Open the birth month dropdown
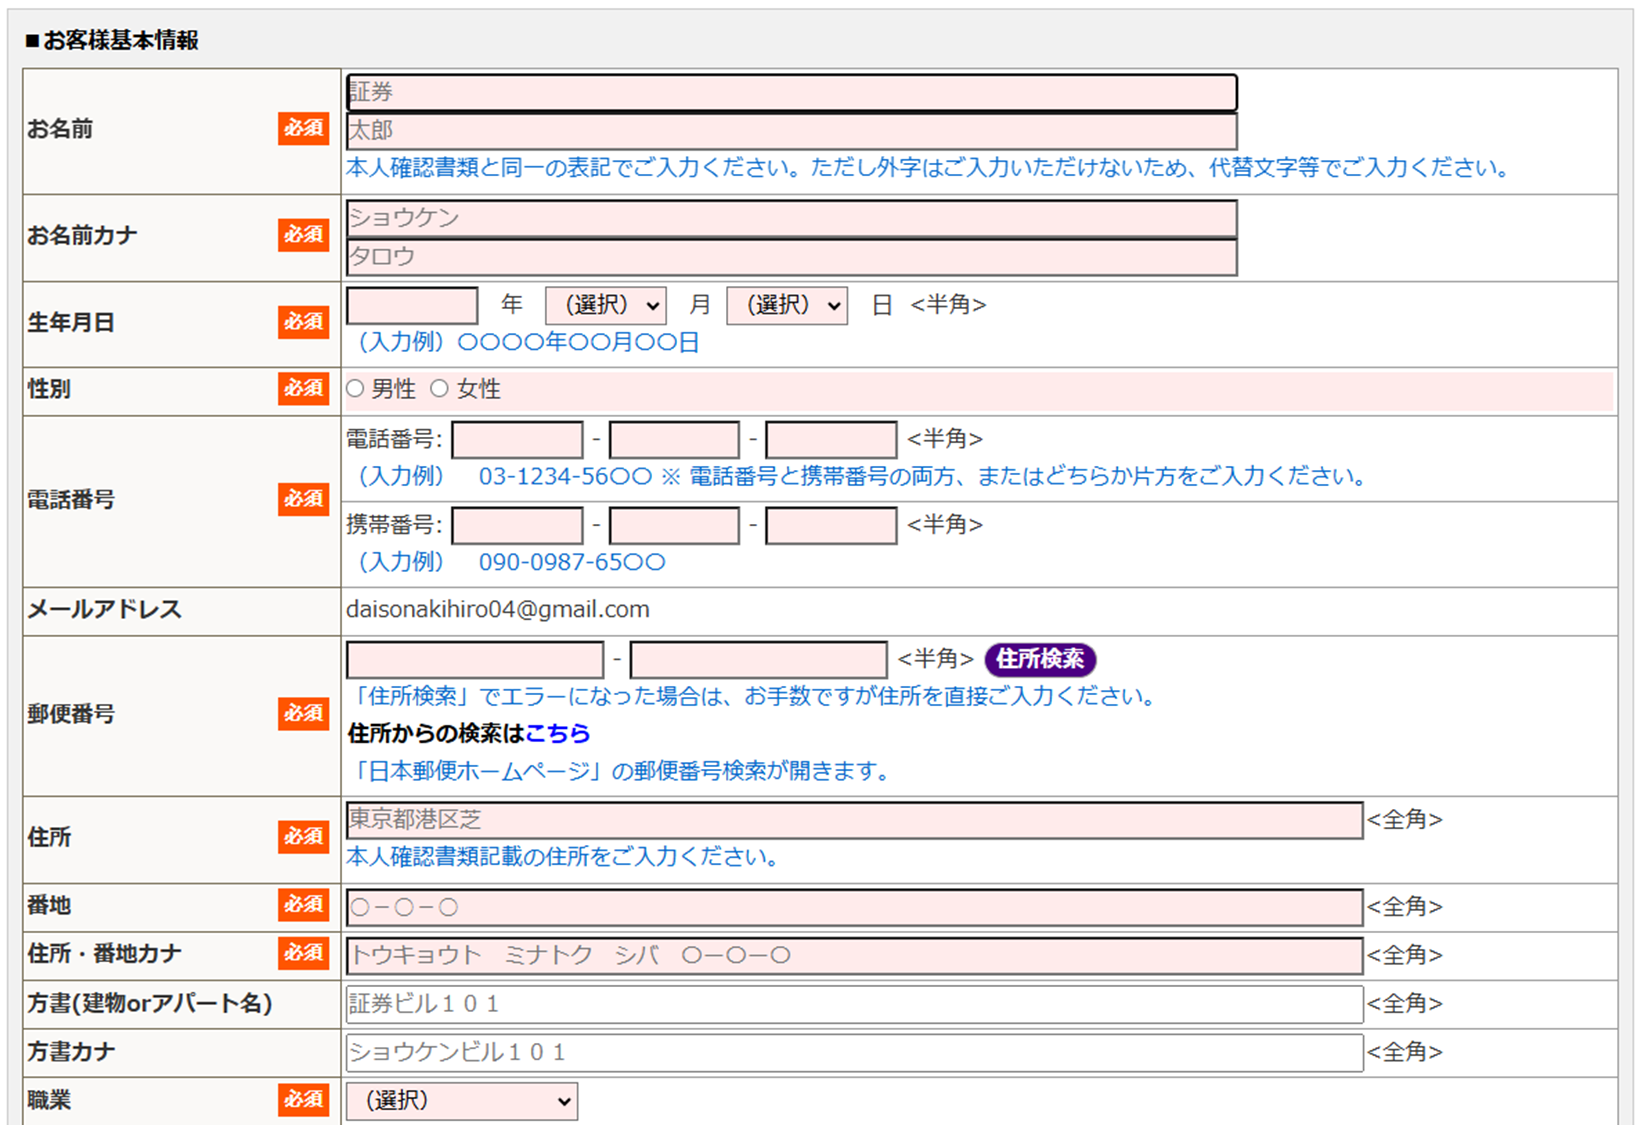Screen dimensions: 1641x1125 pos(605,305)
